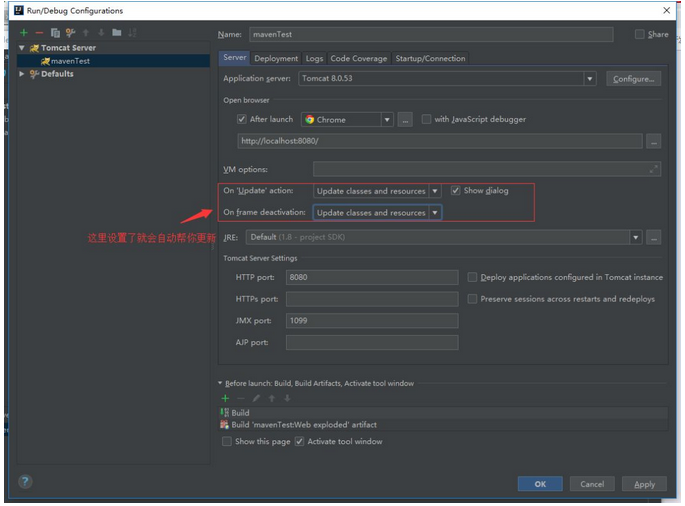The width and height of the screenshot is (685, 506).
Task: Click the VM options input field
Action: 487,170
